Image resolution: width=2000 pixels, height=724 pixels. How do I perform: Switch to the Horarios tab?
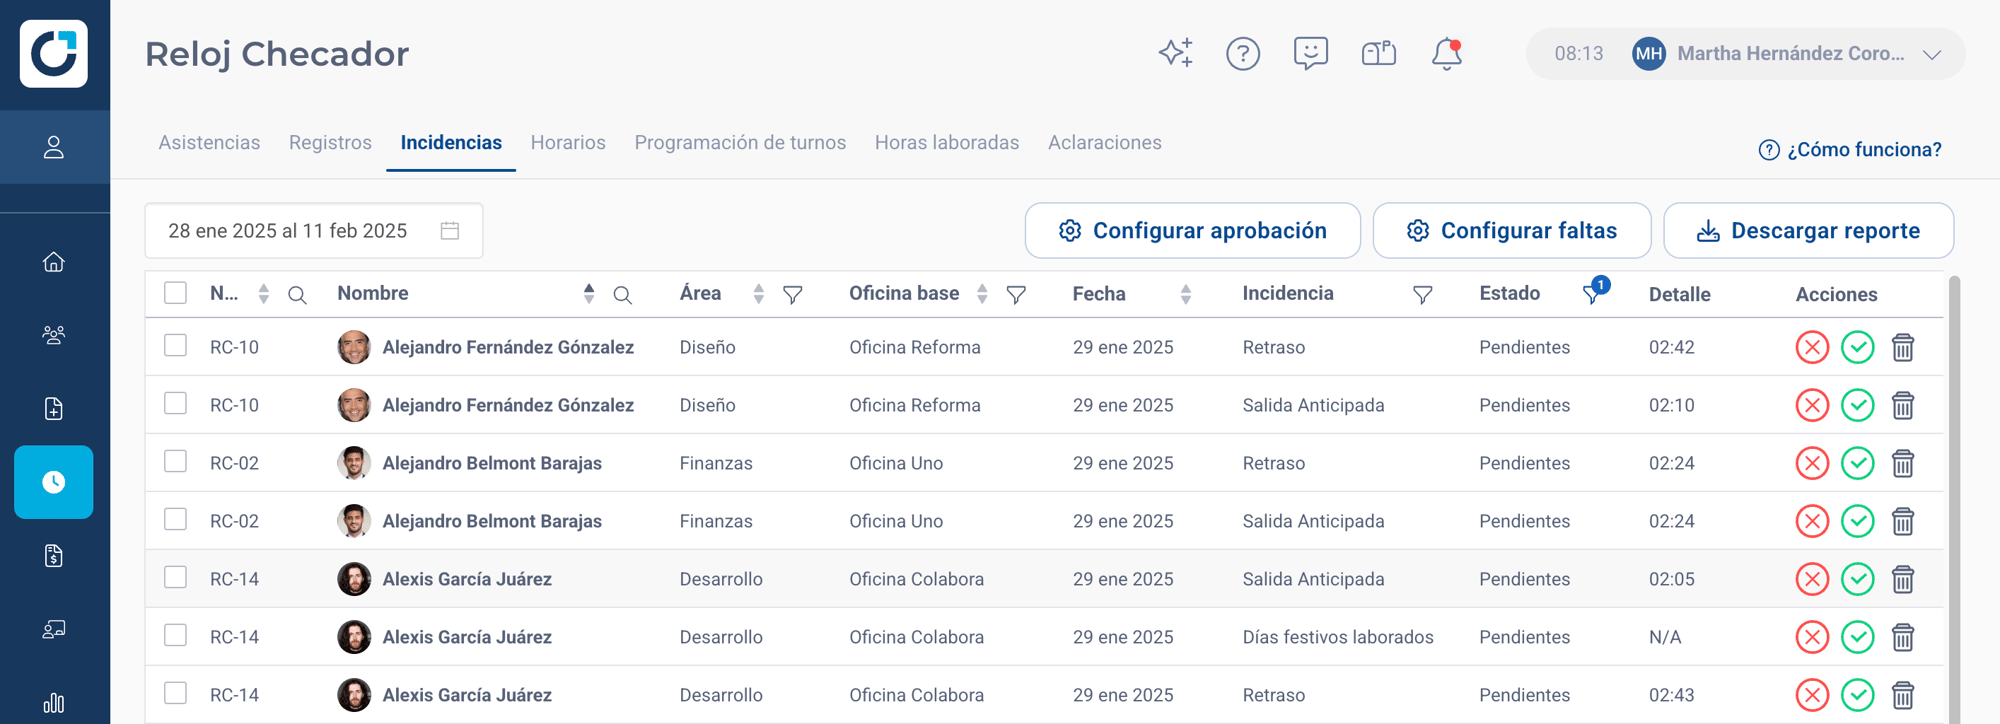point(568,143)
